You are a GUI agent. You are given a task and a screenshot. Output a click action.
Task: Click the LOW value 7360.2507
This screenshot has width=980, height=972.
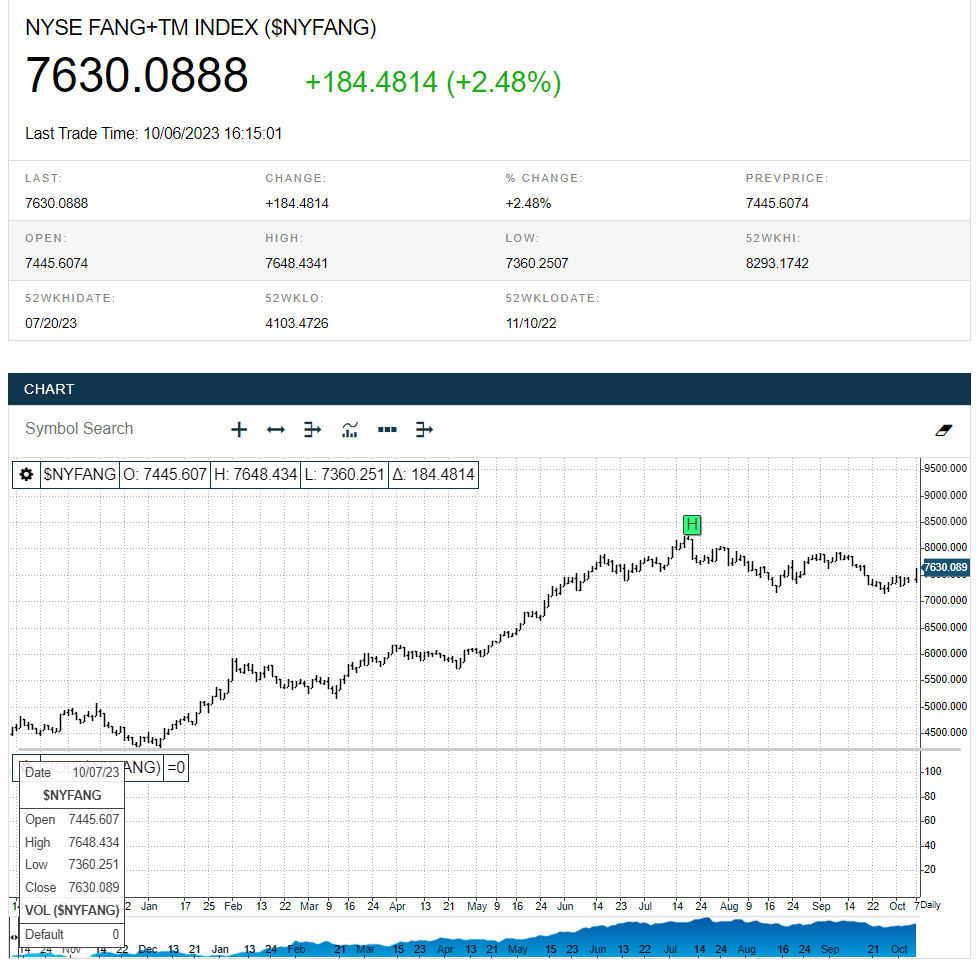tap(537, 263)
